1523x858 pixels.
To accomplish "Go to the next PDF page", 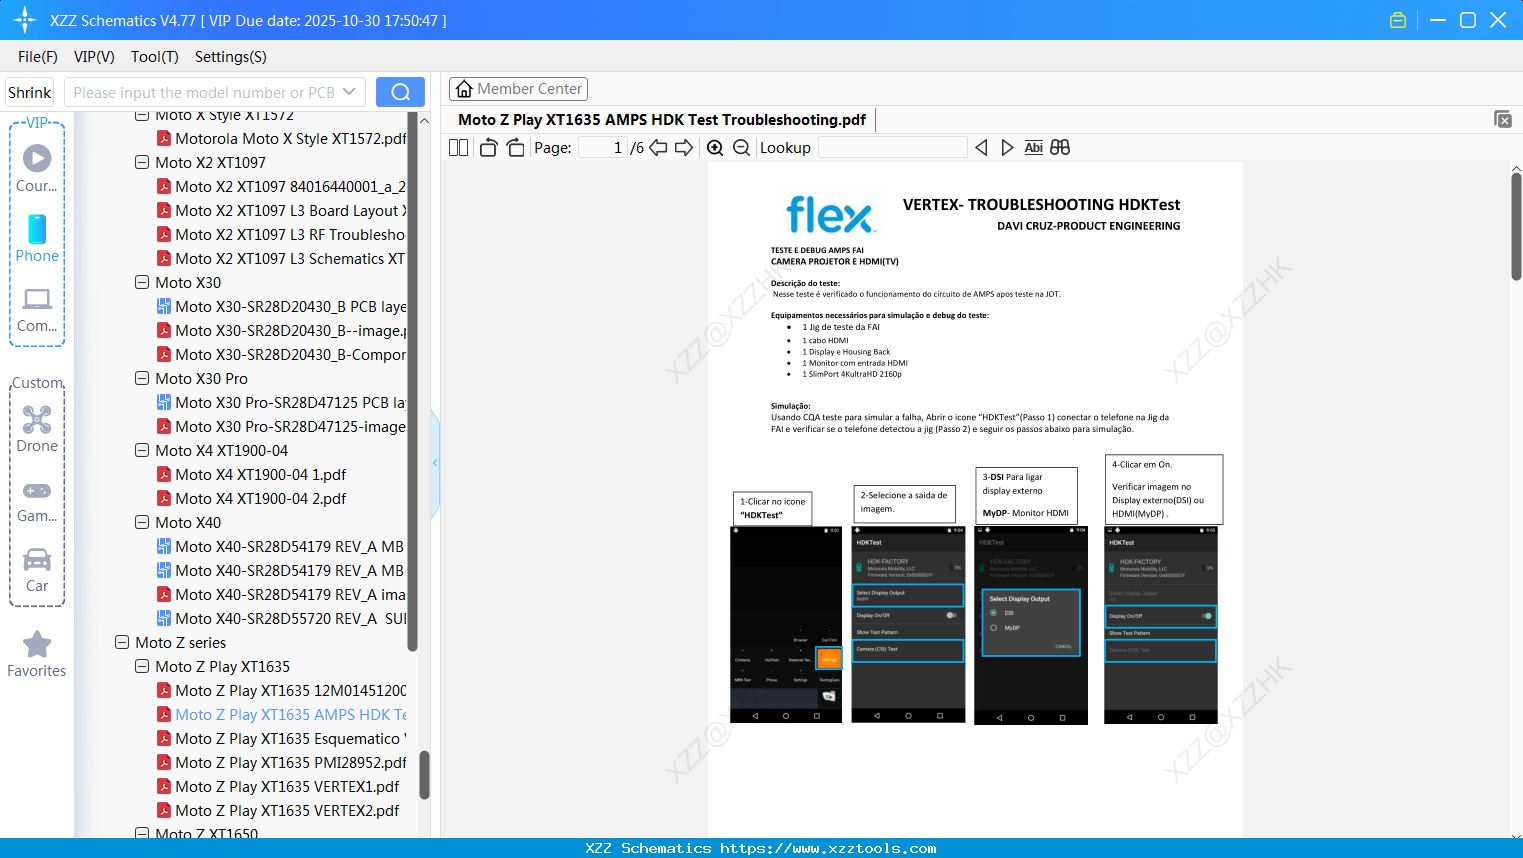I will (x=684, y=147).
